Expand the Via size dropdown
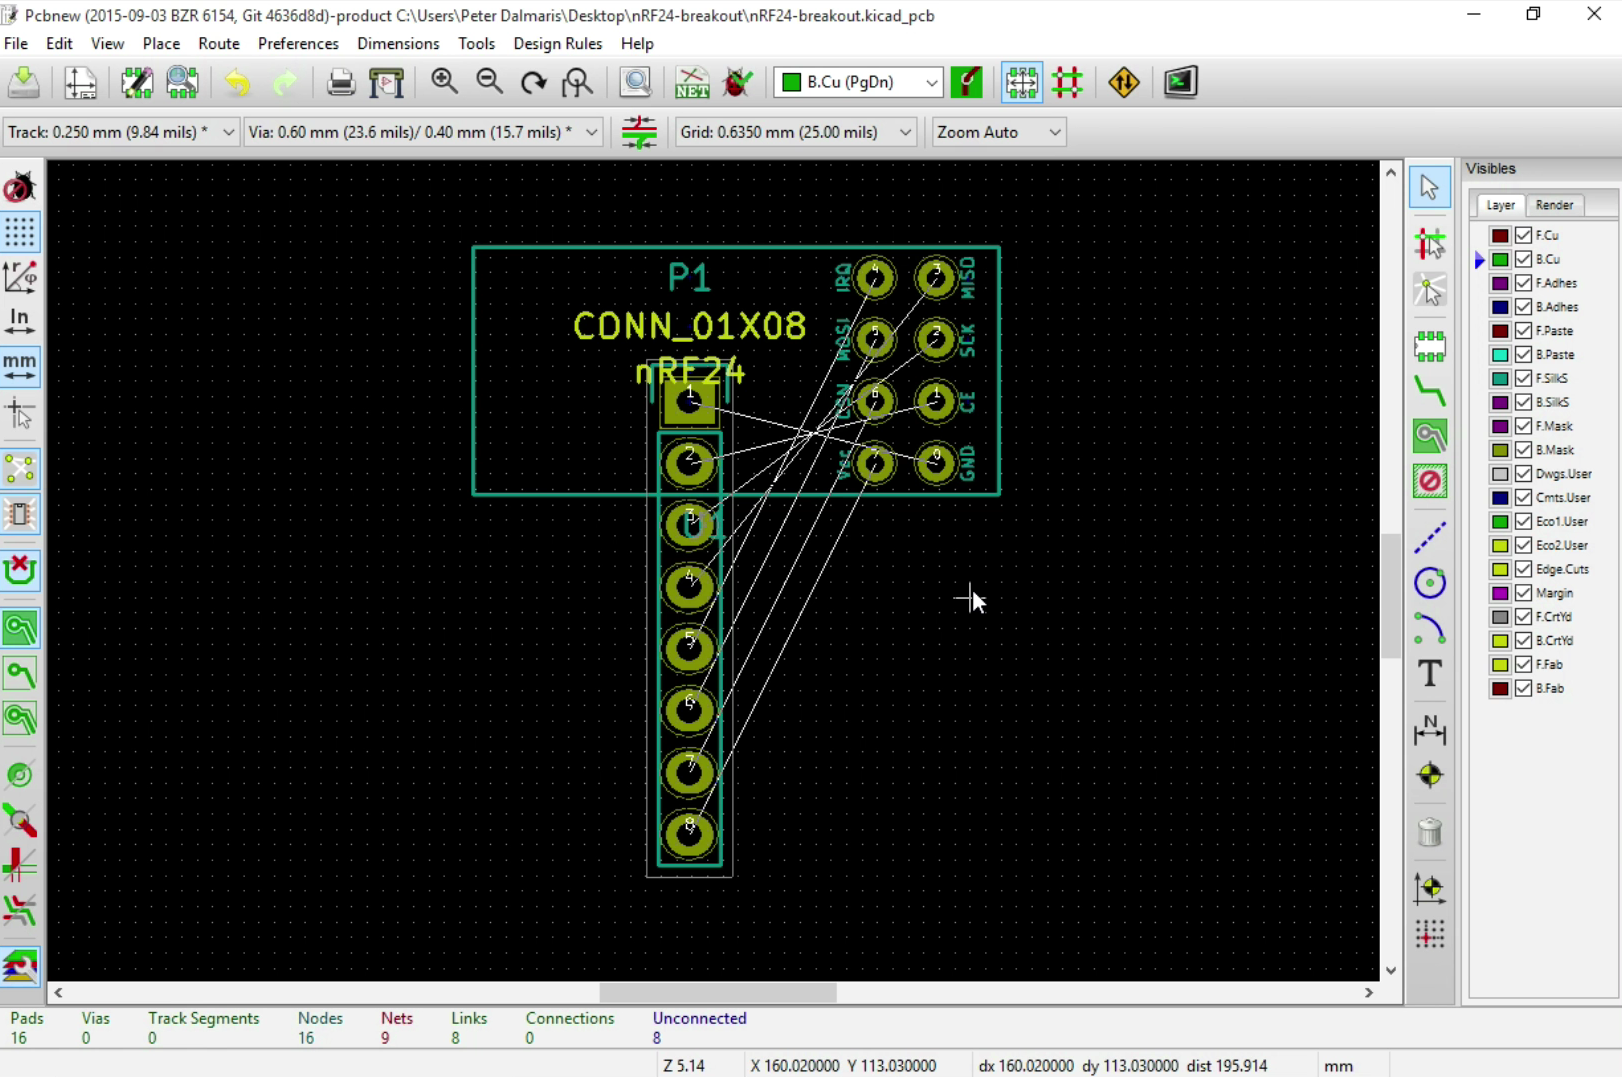Viewport: 1622px width, 1077px height. point(591,131)
